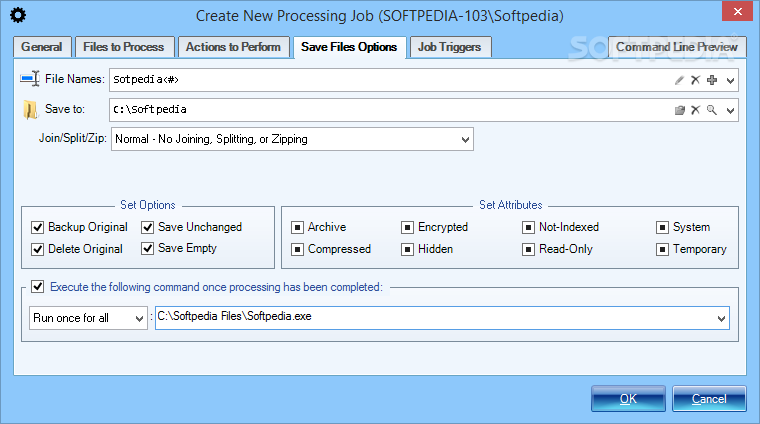Screen dimensions: 760x424
Task: Toggle the Archive attribute checkbox
Action: point(297,227)
